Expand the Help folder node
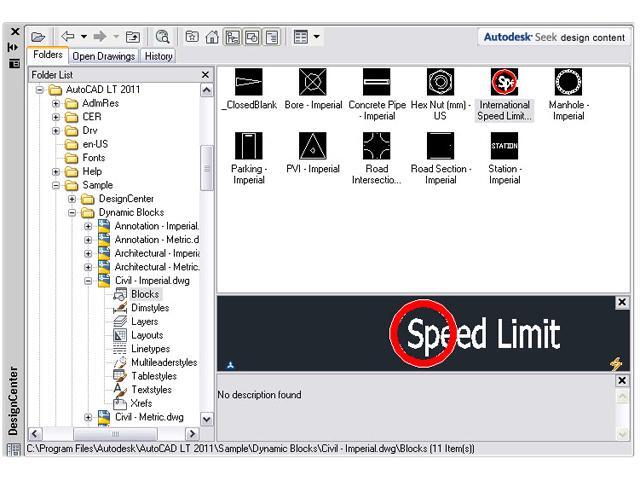Viewport: 640px width, 480px height. pos(56,171)
